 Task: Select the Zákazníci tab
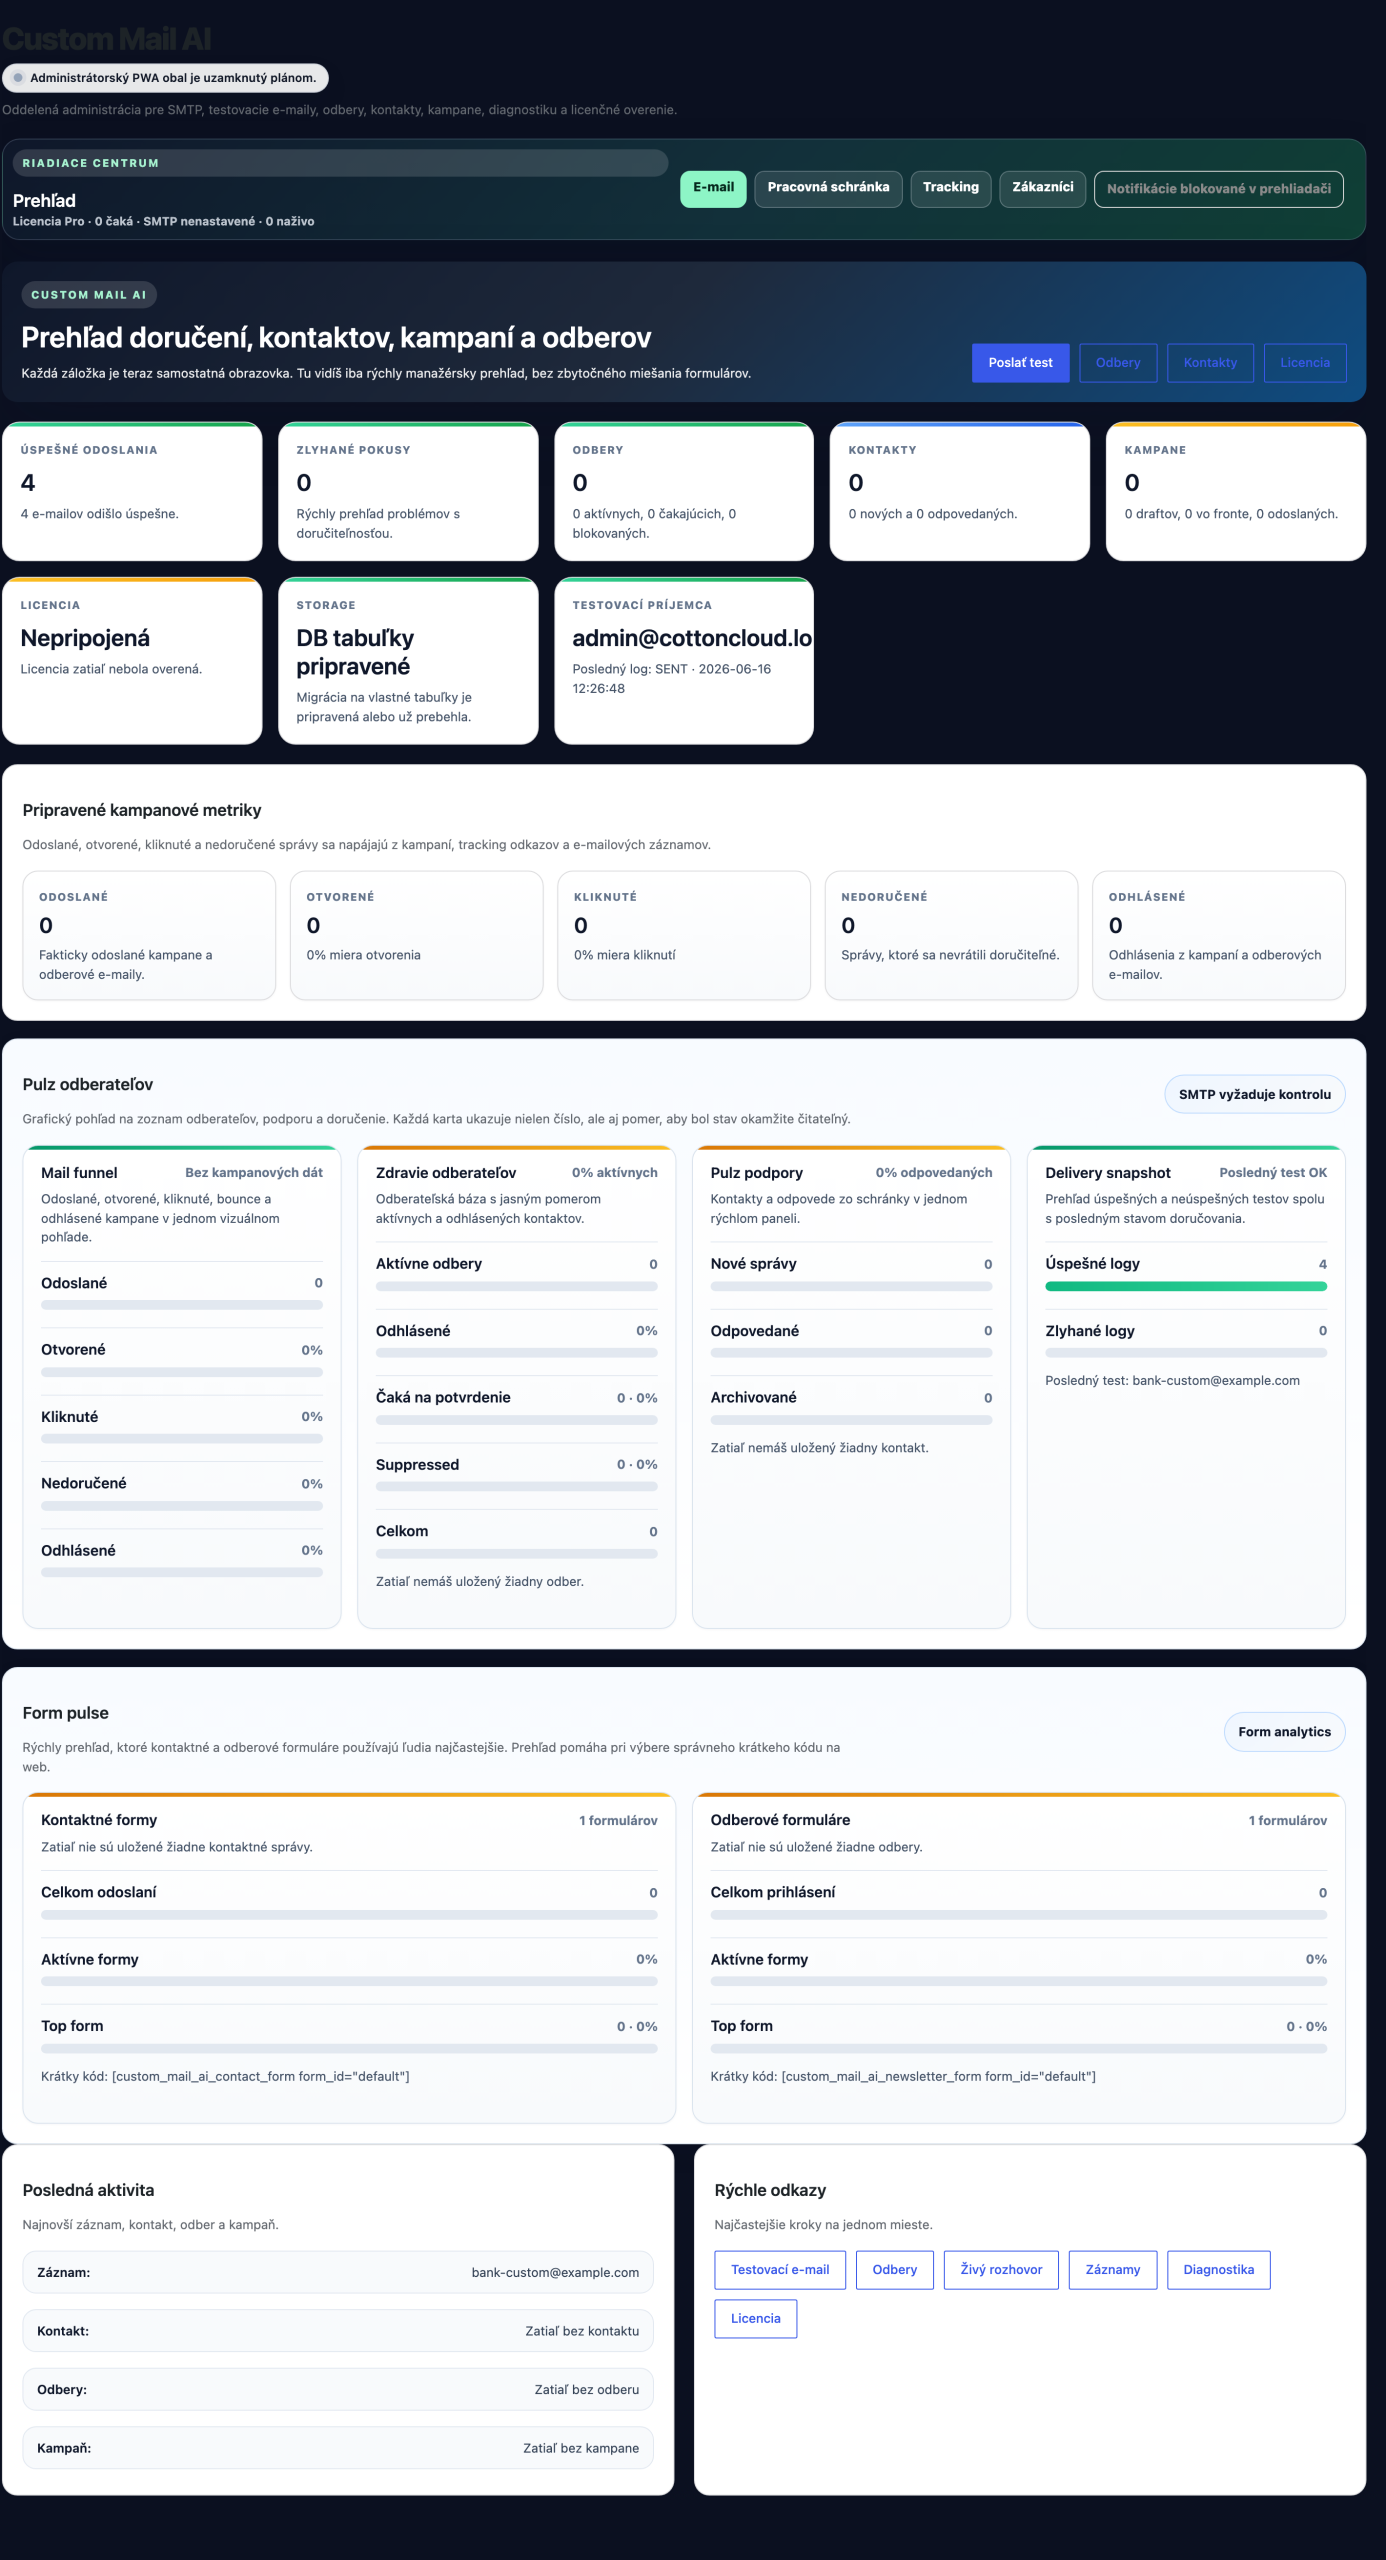point(1042,188)
